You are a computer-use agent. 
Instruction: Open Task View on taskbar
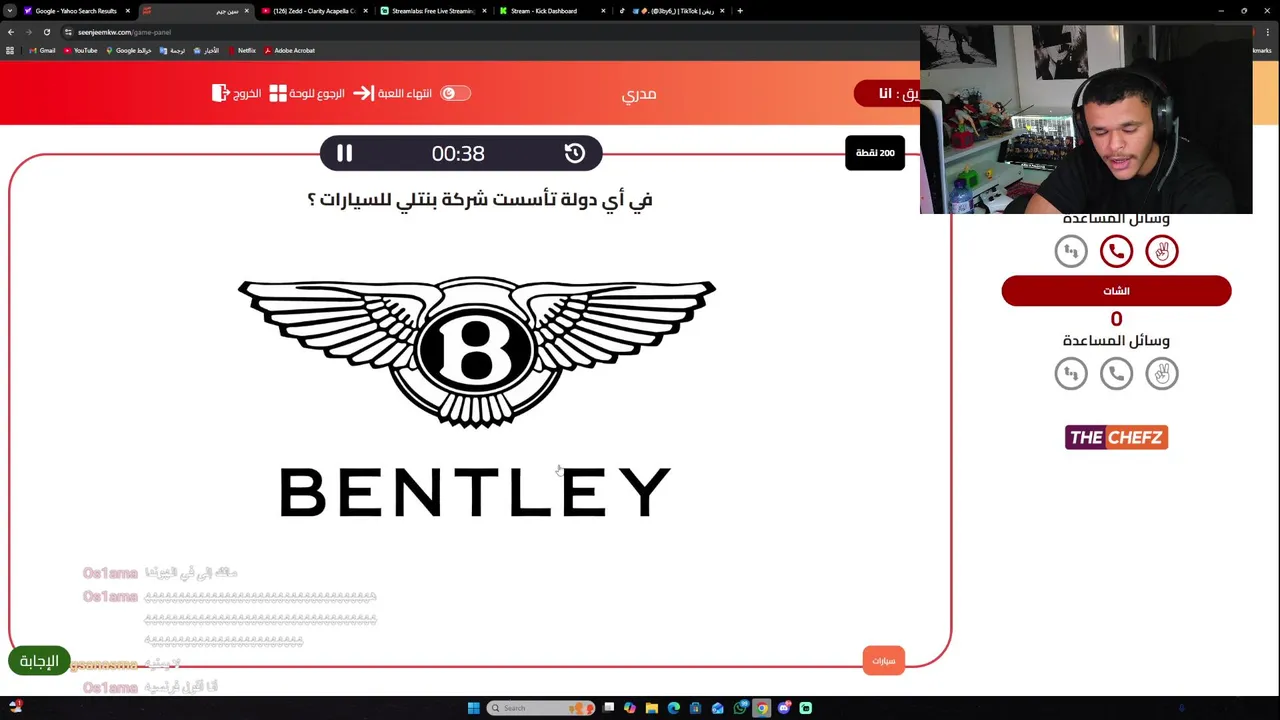coord(608,708)
